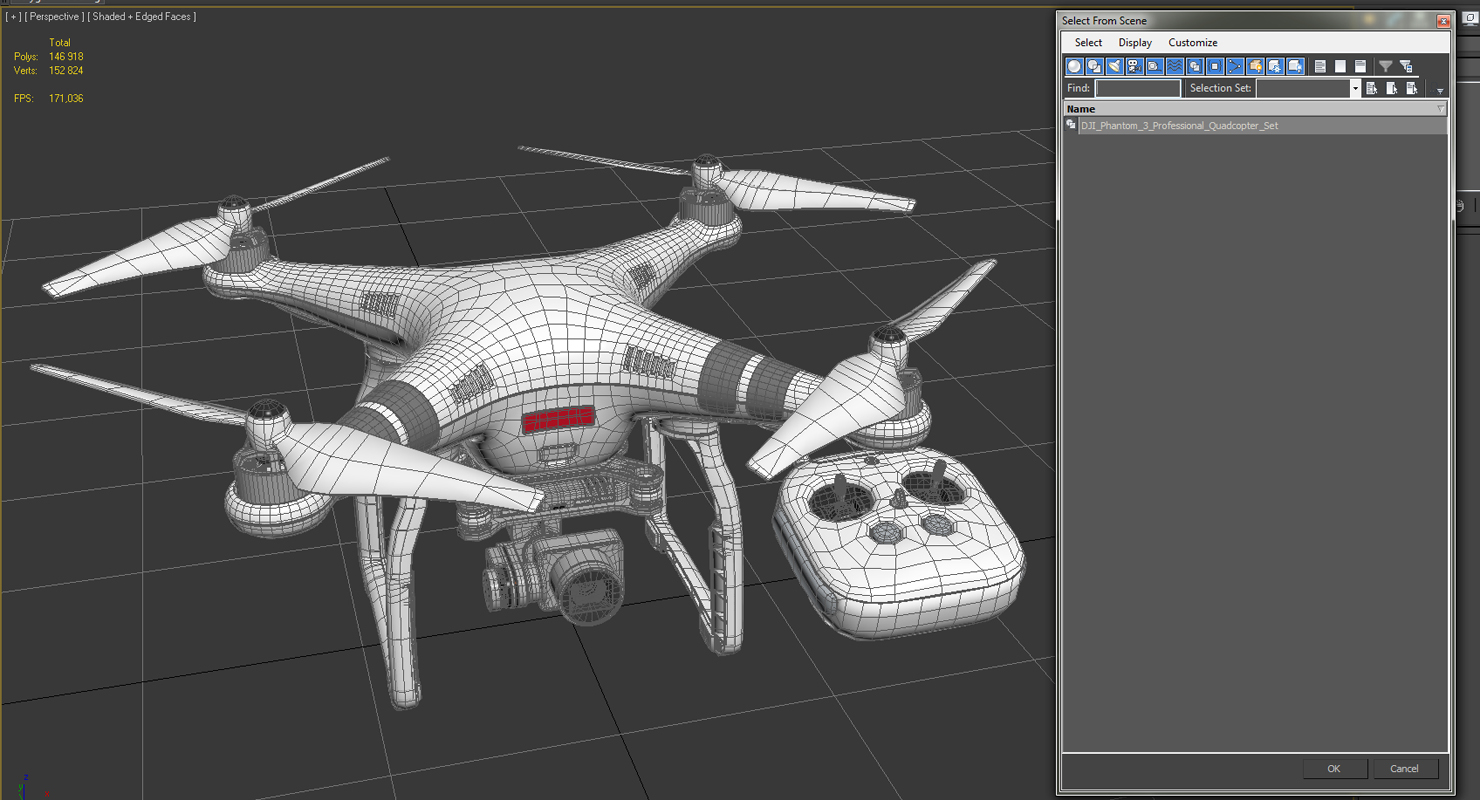Toggle Display Space Warps filter
The width and height of the screenshot is (1480, 800).
(1174, 66)
